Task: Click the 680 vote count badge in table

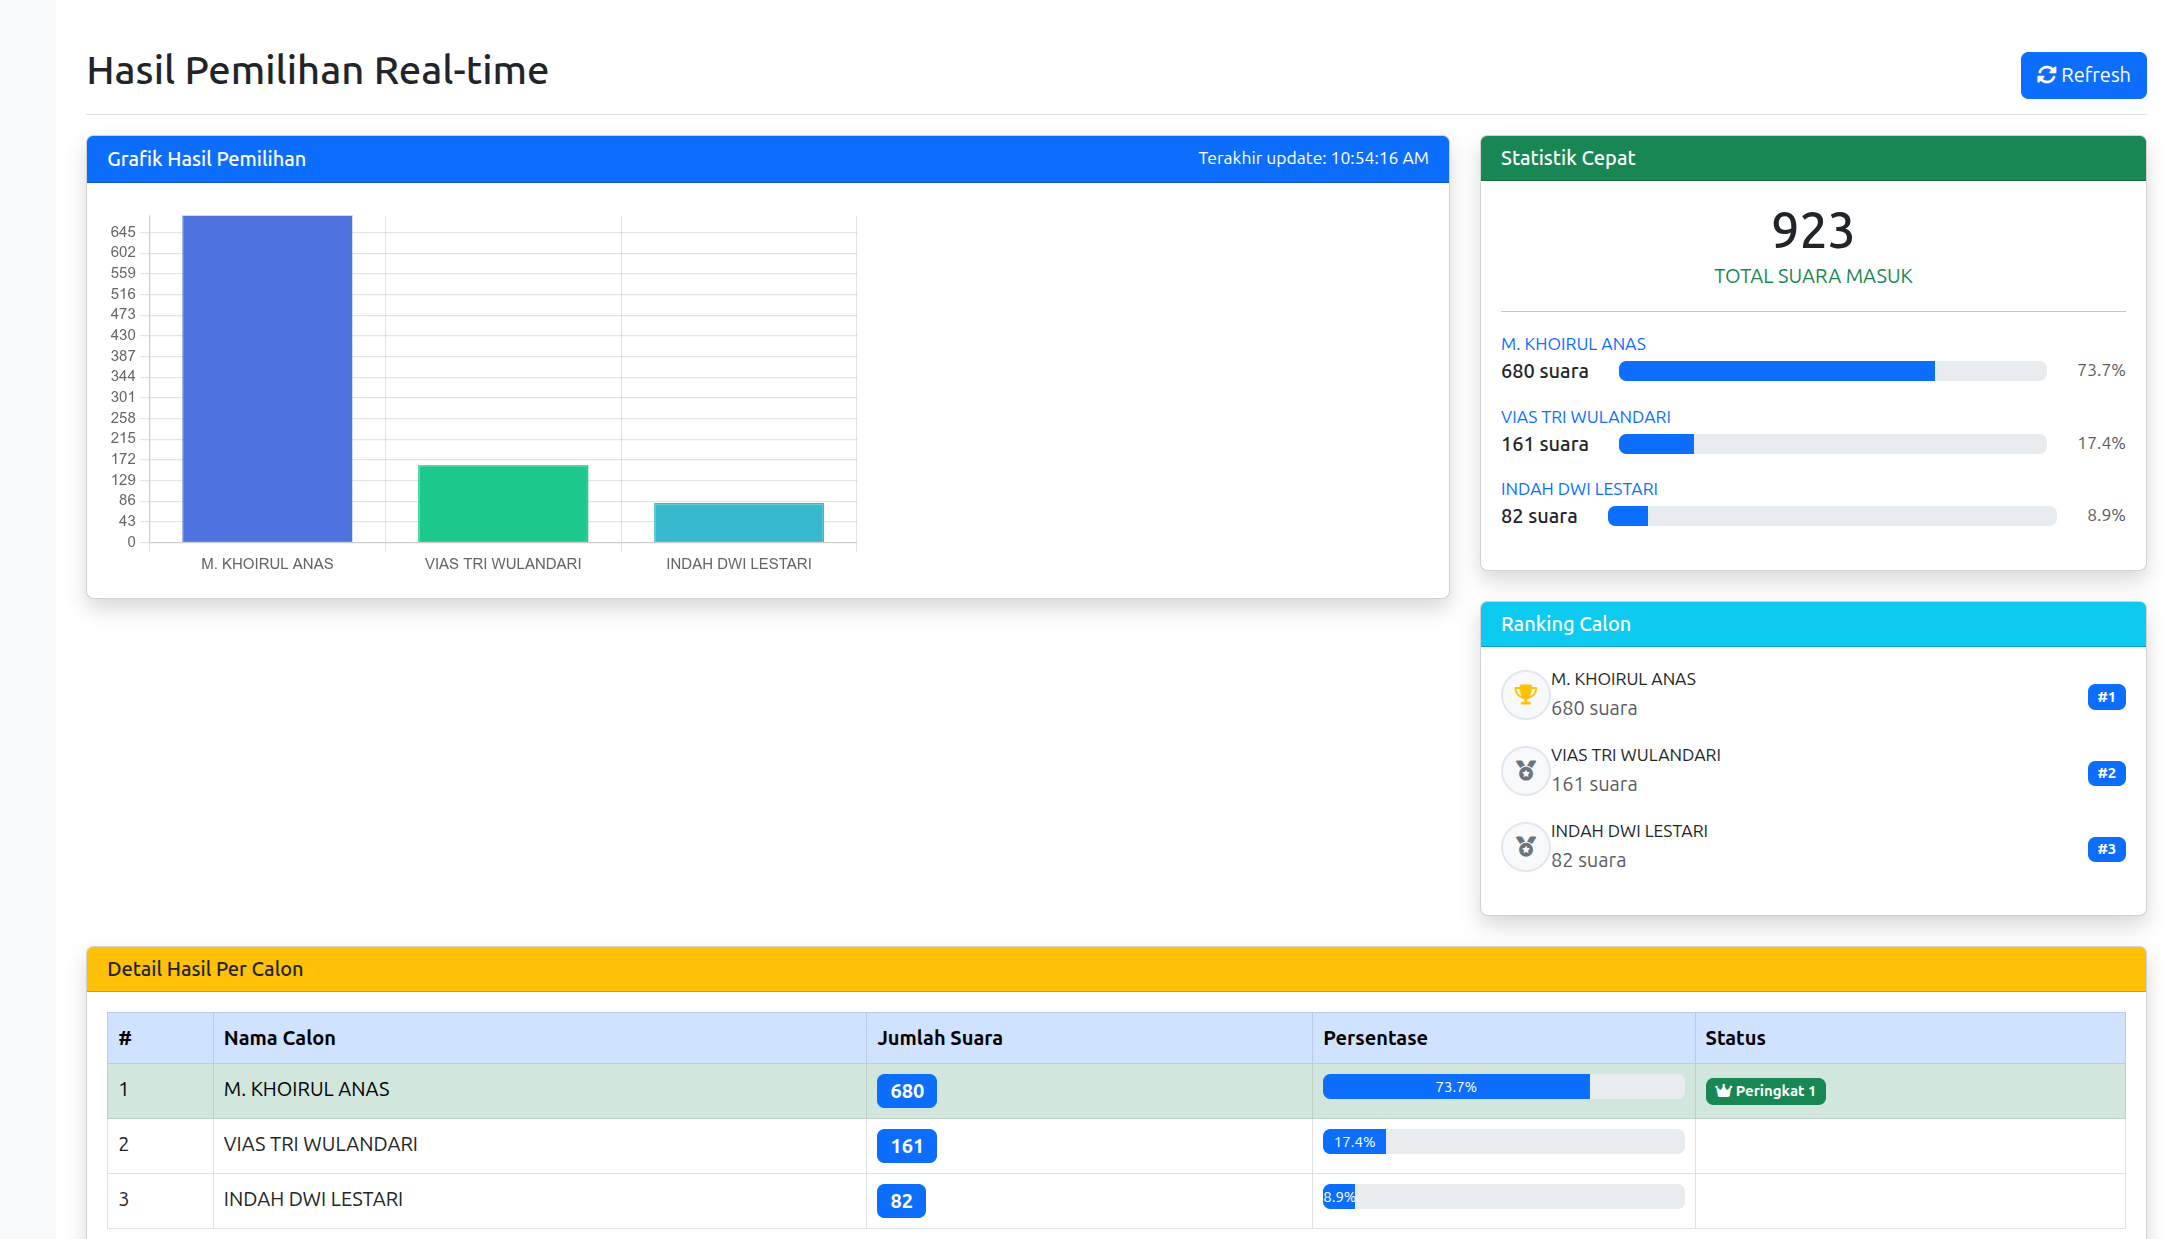Action: (x=907, y=1091)
